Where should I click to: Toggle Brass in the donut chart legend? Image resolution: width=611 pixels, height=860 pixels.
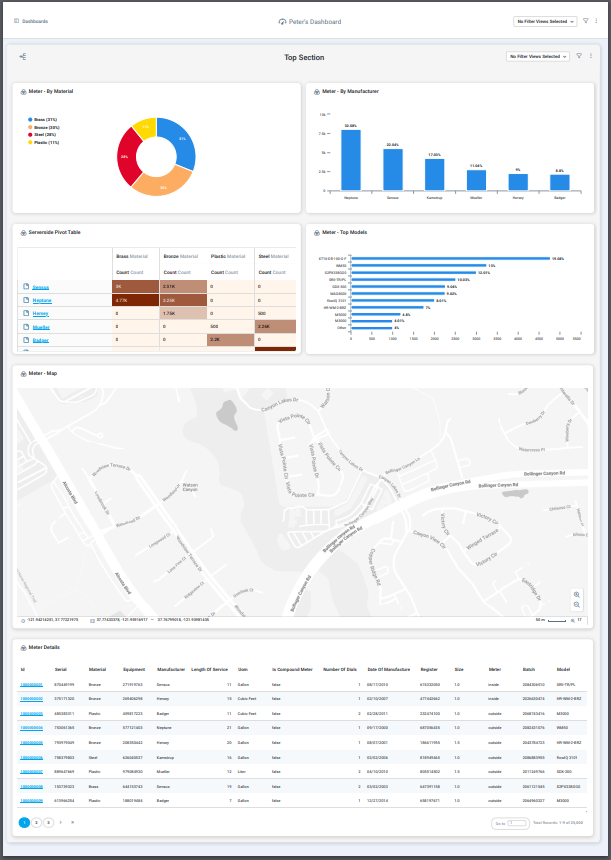pyautogui.click(x=44, y=119)
